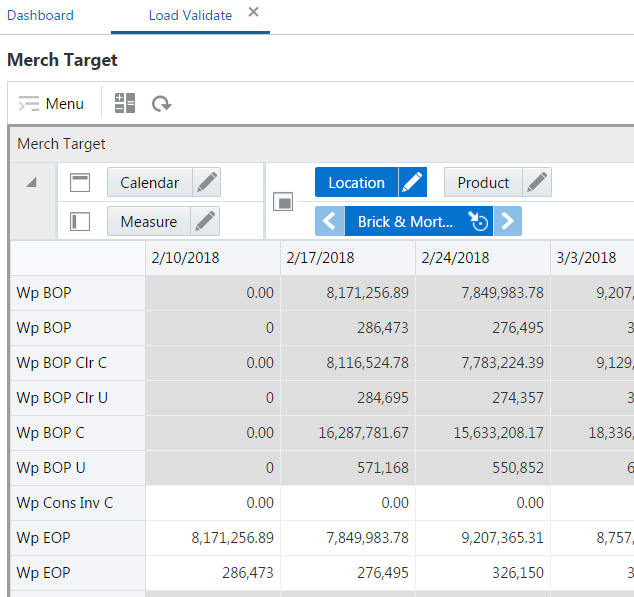
Task: Edit Measure dimension with pencil icon
Action: [x=206, y=222]
